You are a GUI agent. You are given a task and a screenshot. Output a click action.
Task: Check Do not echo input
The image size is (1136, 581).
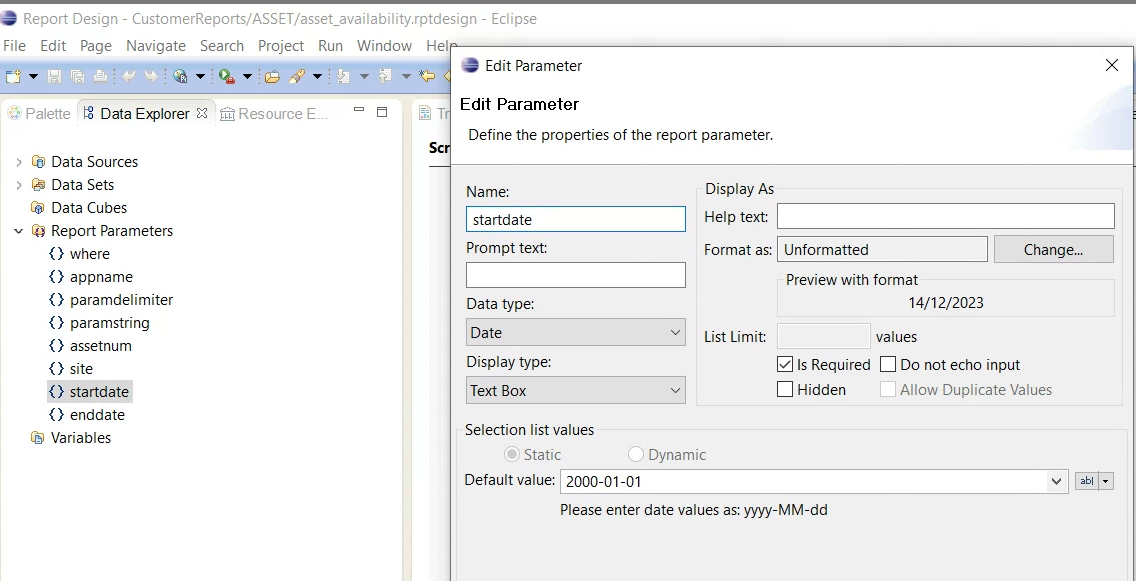point(888,365)
